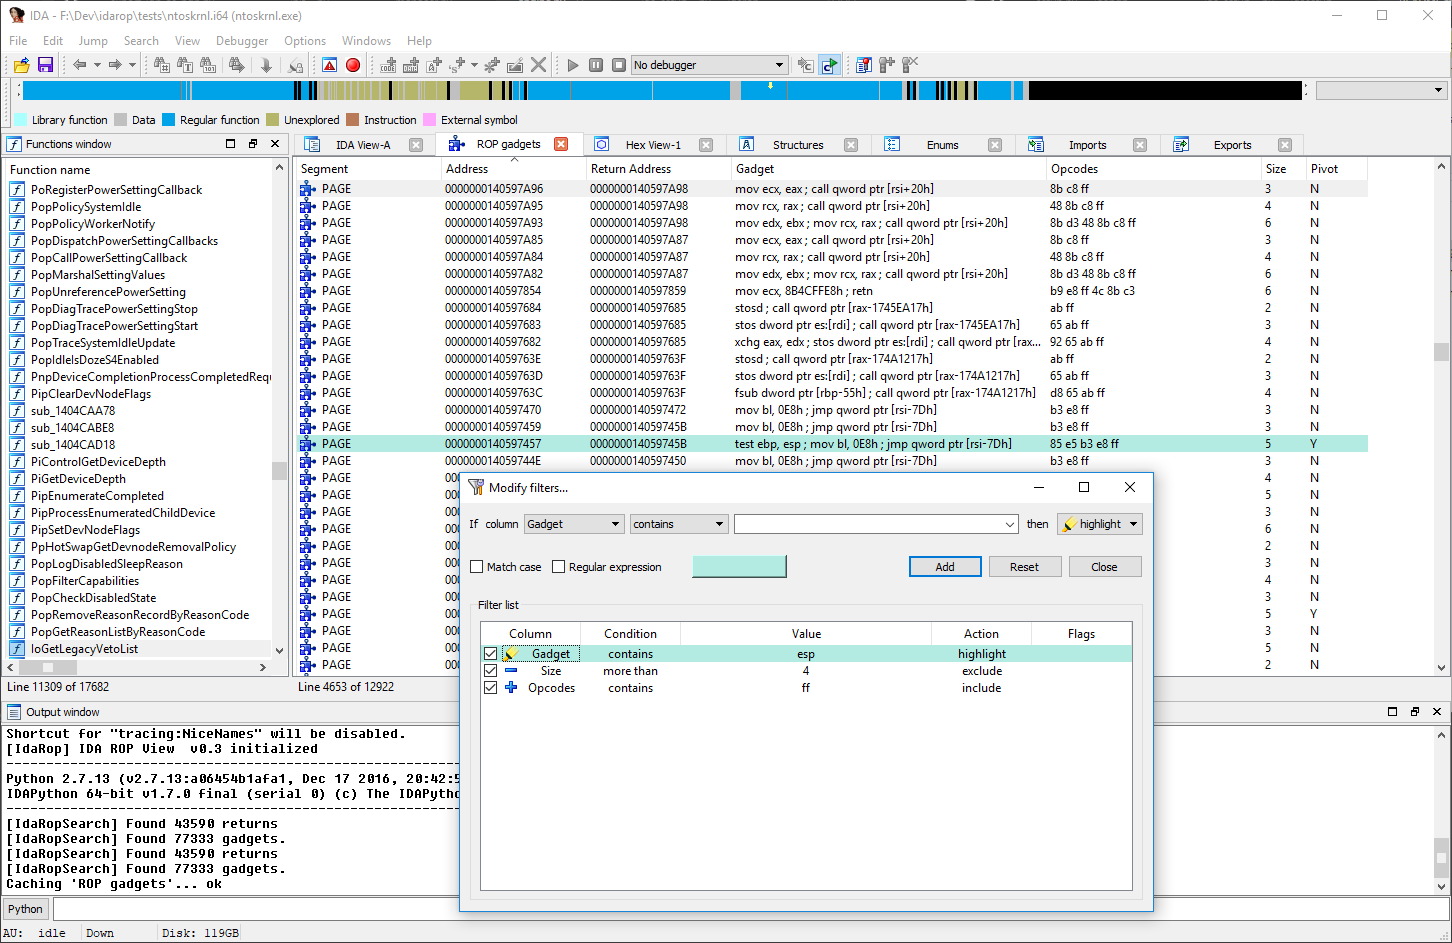
Task: Click the blue plus icon in Opcodes filter row
Action: pos(511,688)
